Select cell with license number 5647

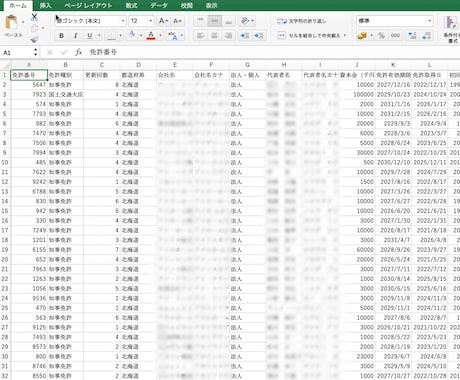pos(29,85)
